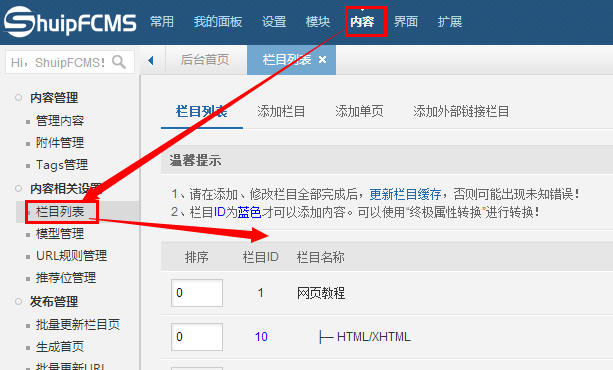Open 管理内容 in the sidebar

click(x=60, y=120)
